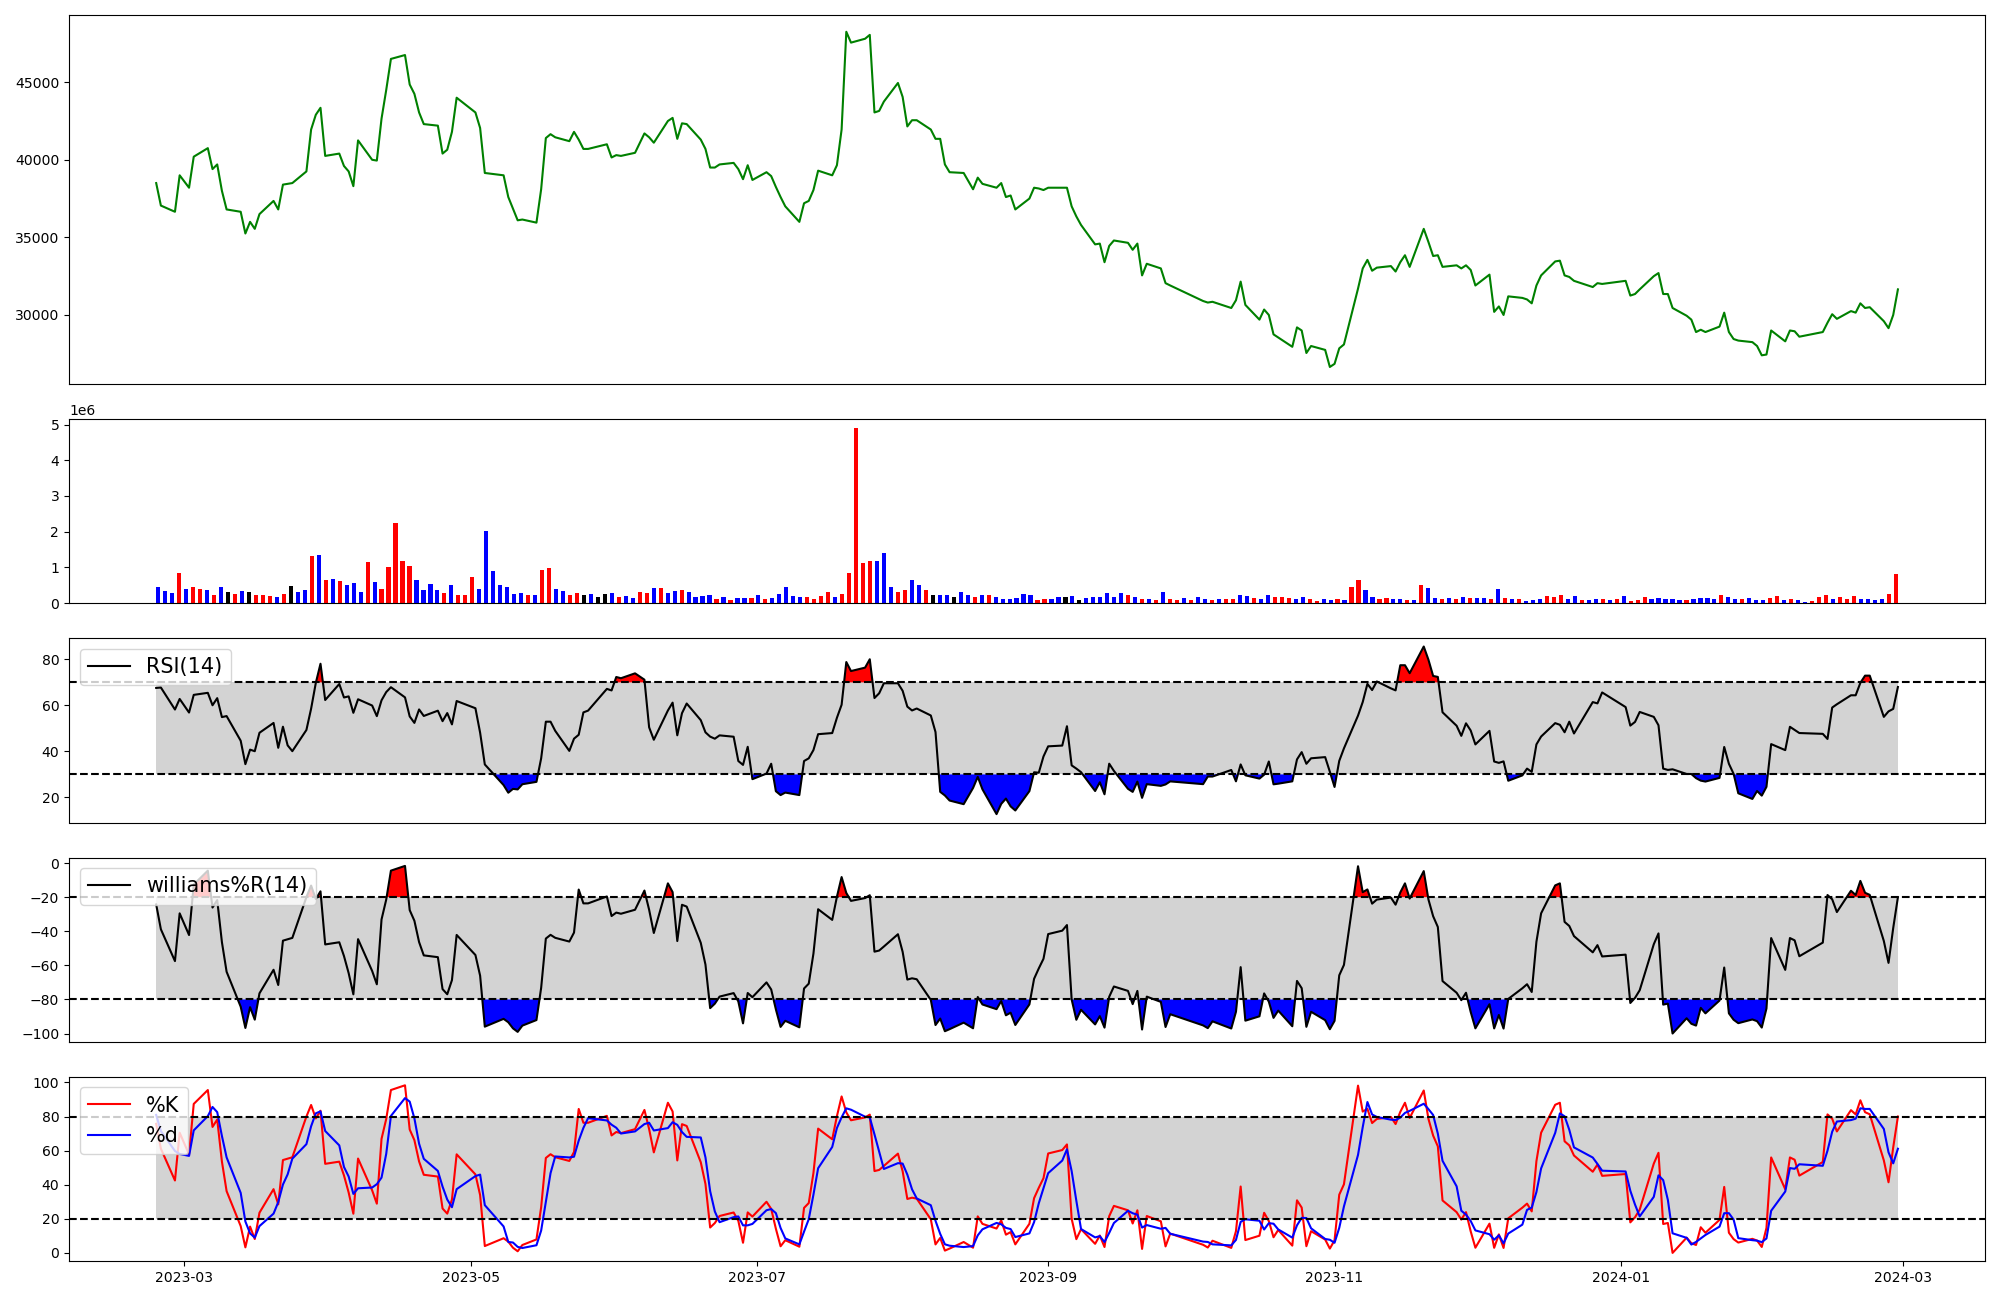Click the 2024-03 x-axis date label
The height and width of the screenshot is (1300, 2000).
[x=1902, y=1277]
